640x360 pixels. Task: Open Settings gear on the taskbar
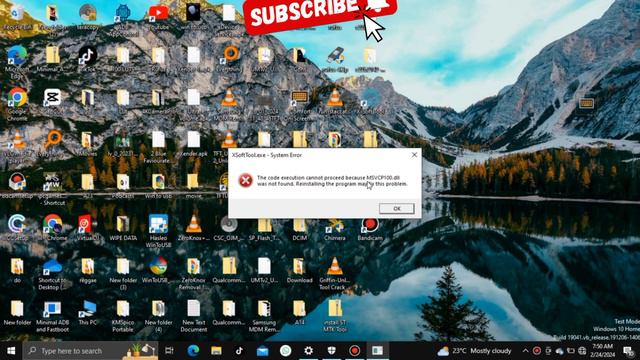pos(309,351)
